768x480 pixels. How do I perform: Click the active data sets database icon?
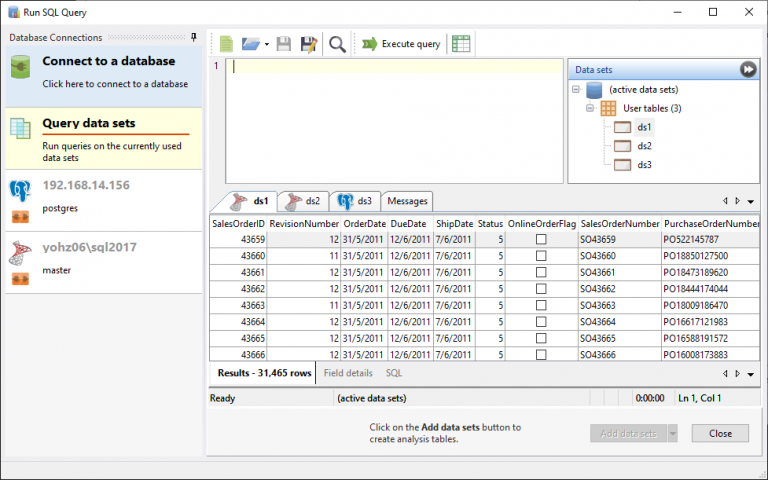(x=594, y=90)
